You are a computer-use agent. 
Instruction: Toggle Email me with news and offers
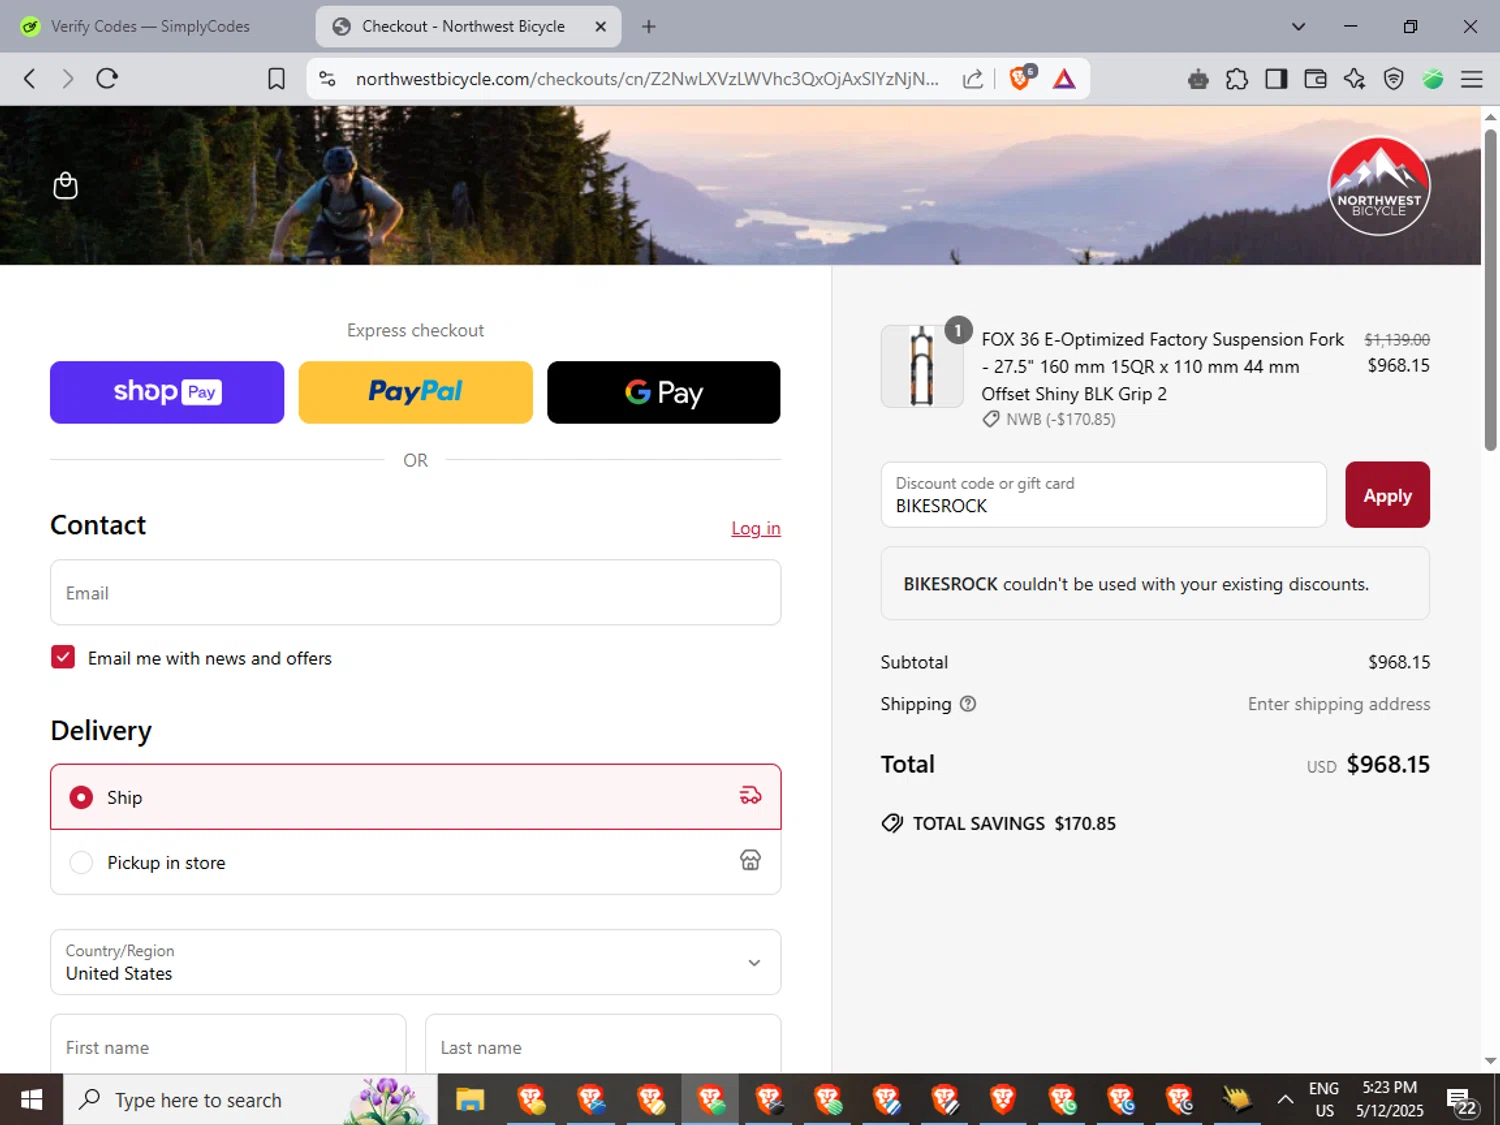click(63, 657)
